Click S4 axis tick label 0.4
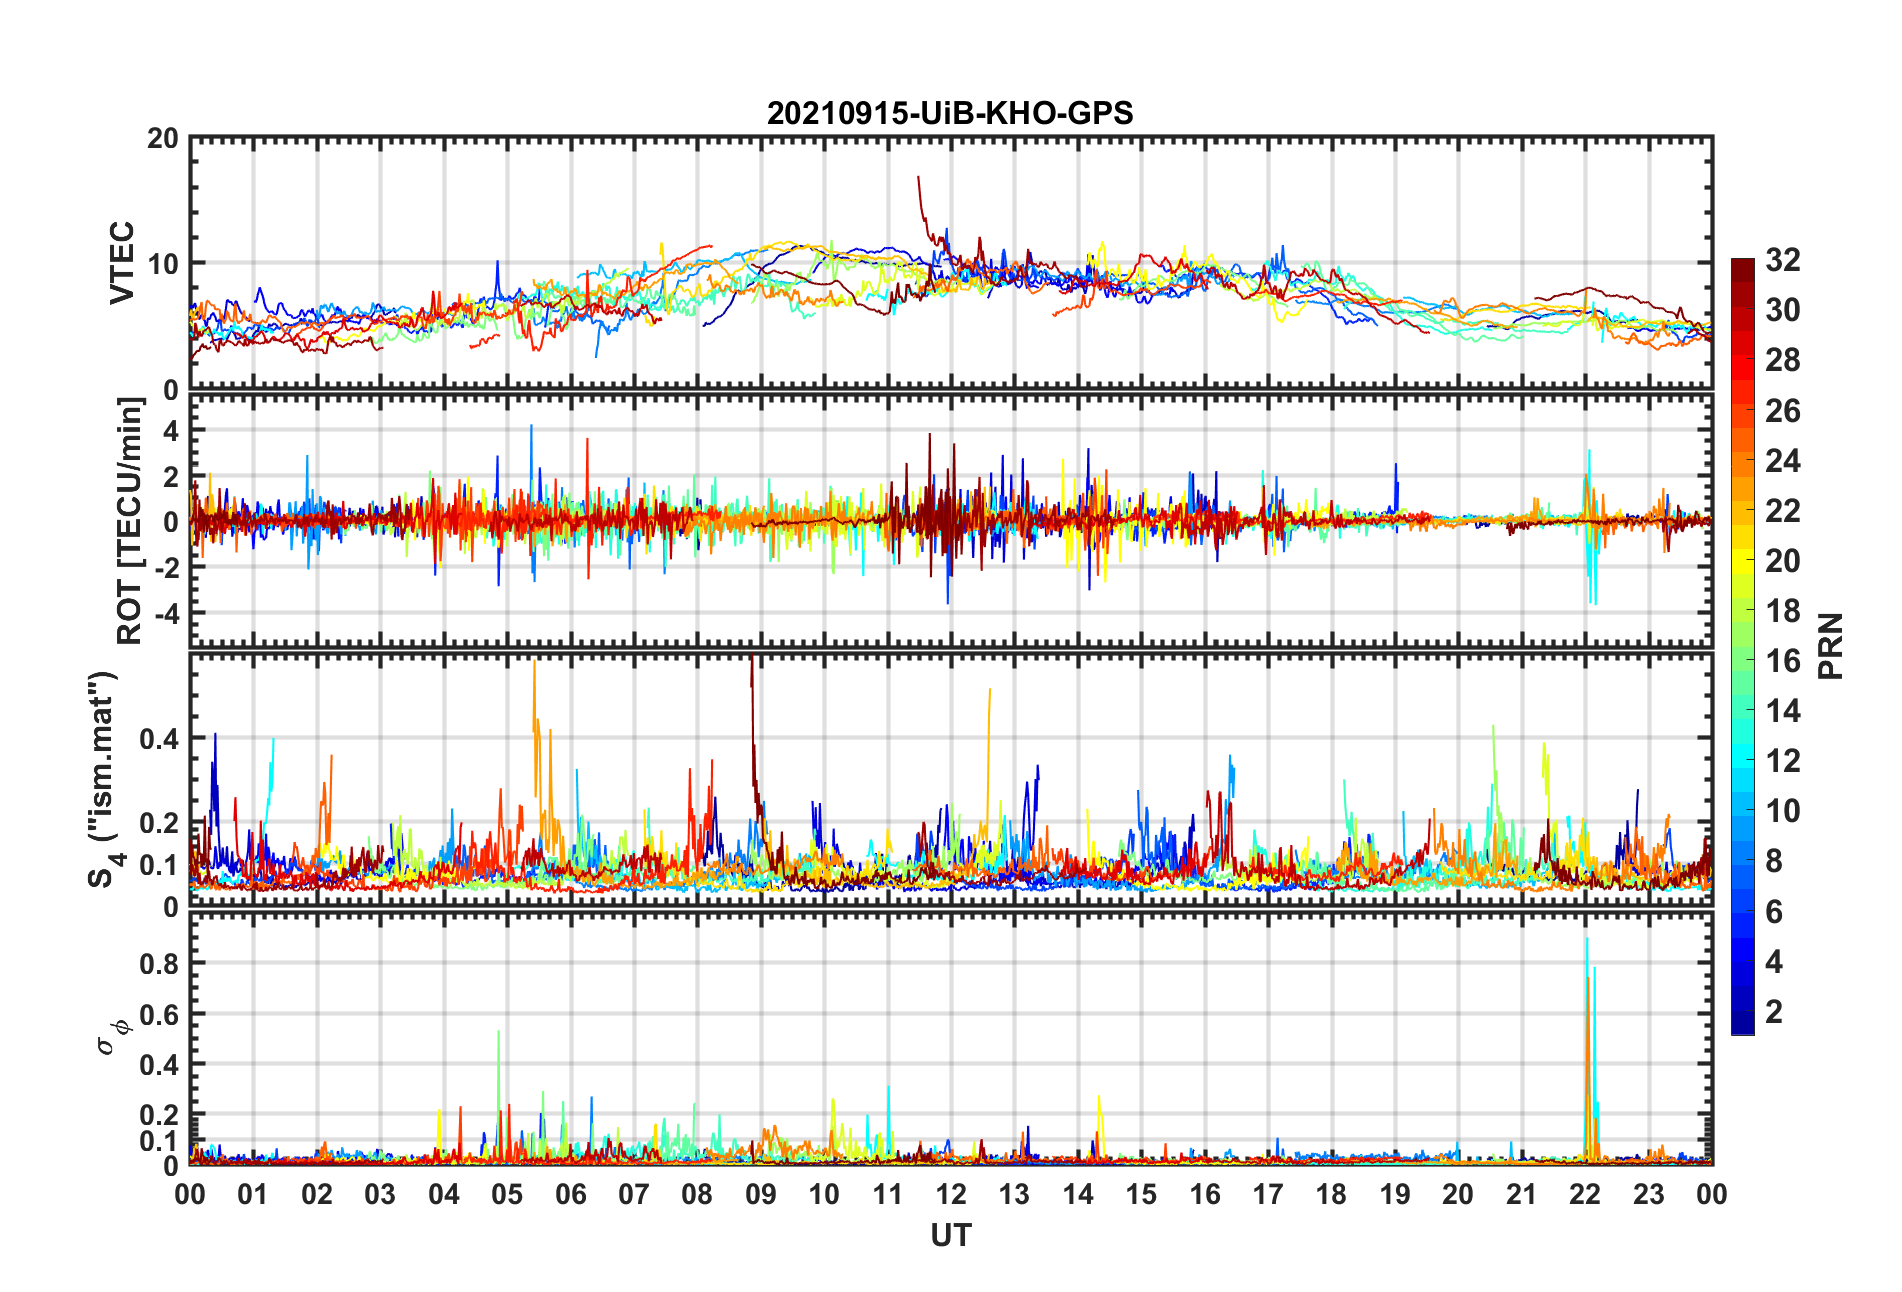Screen dimensions: 1902x1292 point(160,739)
